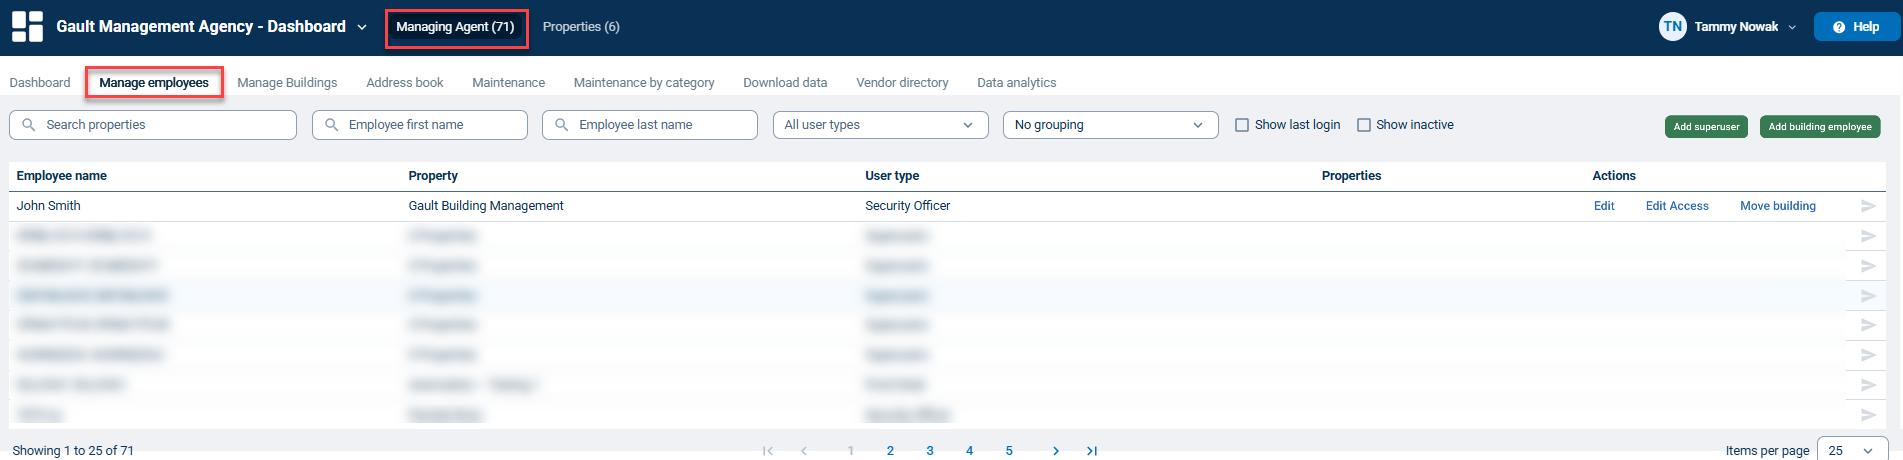Click the magnifier in Employee first name
1903x460 pixels.
[331, 125]
